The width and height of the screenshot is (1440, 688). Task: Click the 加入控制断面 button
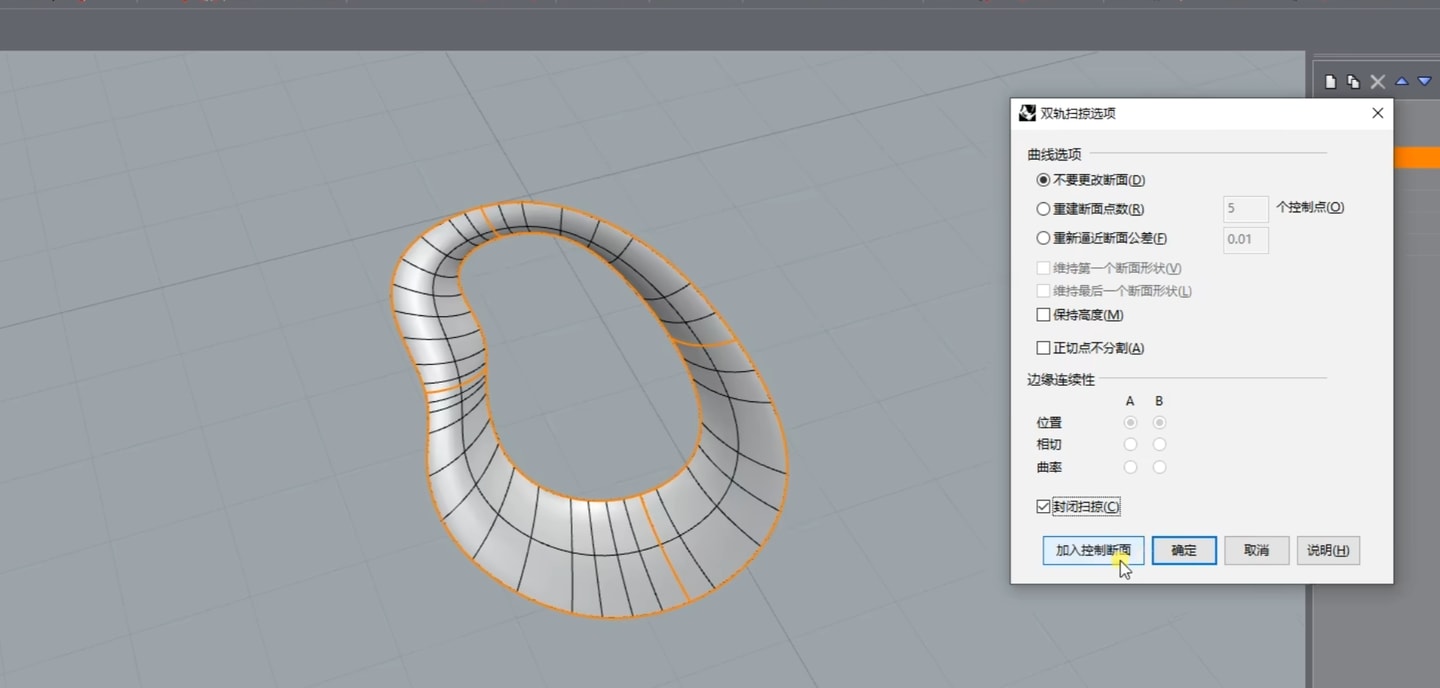(1093, 550)
